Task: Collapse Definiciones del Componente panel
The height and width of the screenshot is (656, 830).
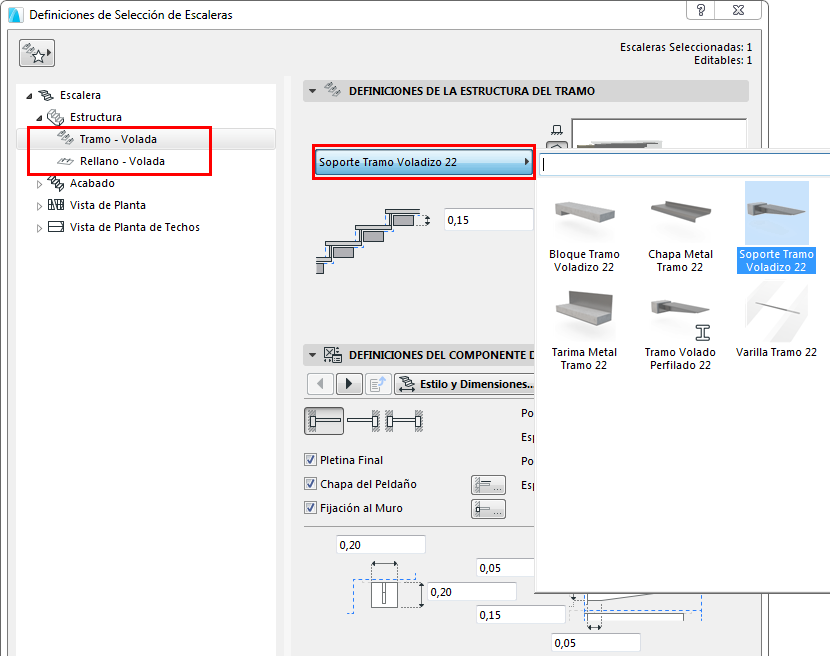Action: click(x=312, y=355)
